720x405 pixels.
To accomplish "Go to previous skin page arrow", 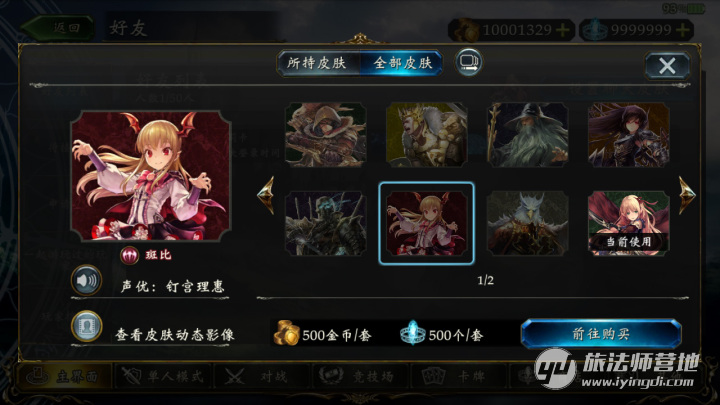I will [x=266, y=195].
